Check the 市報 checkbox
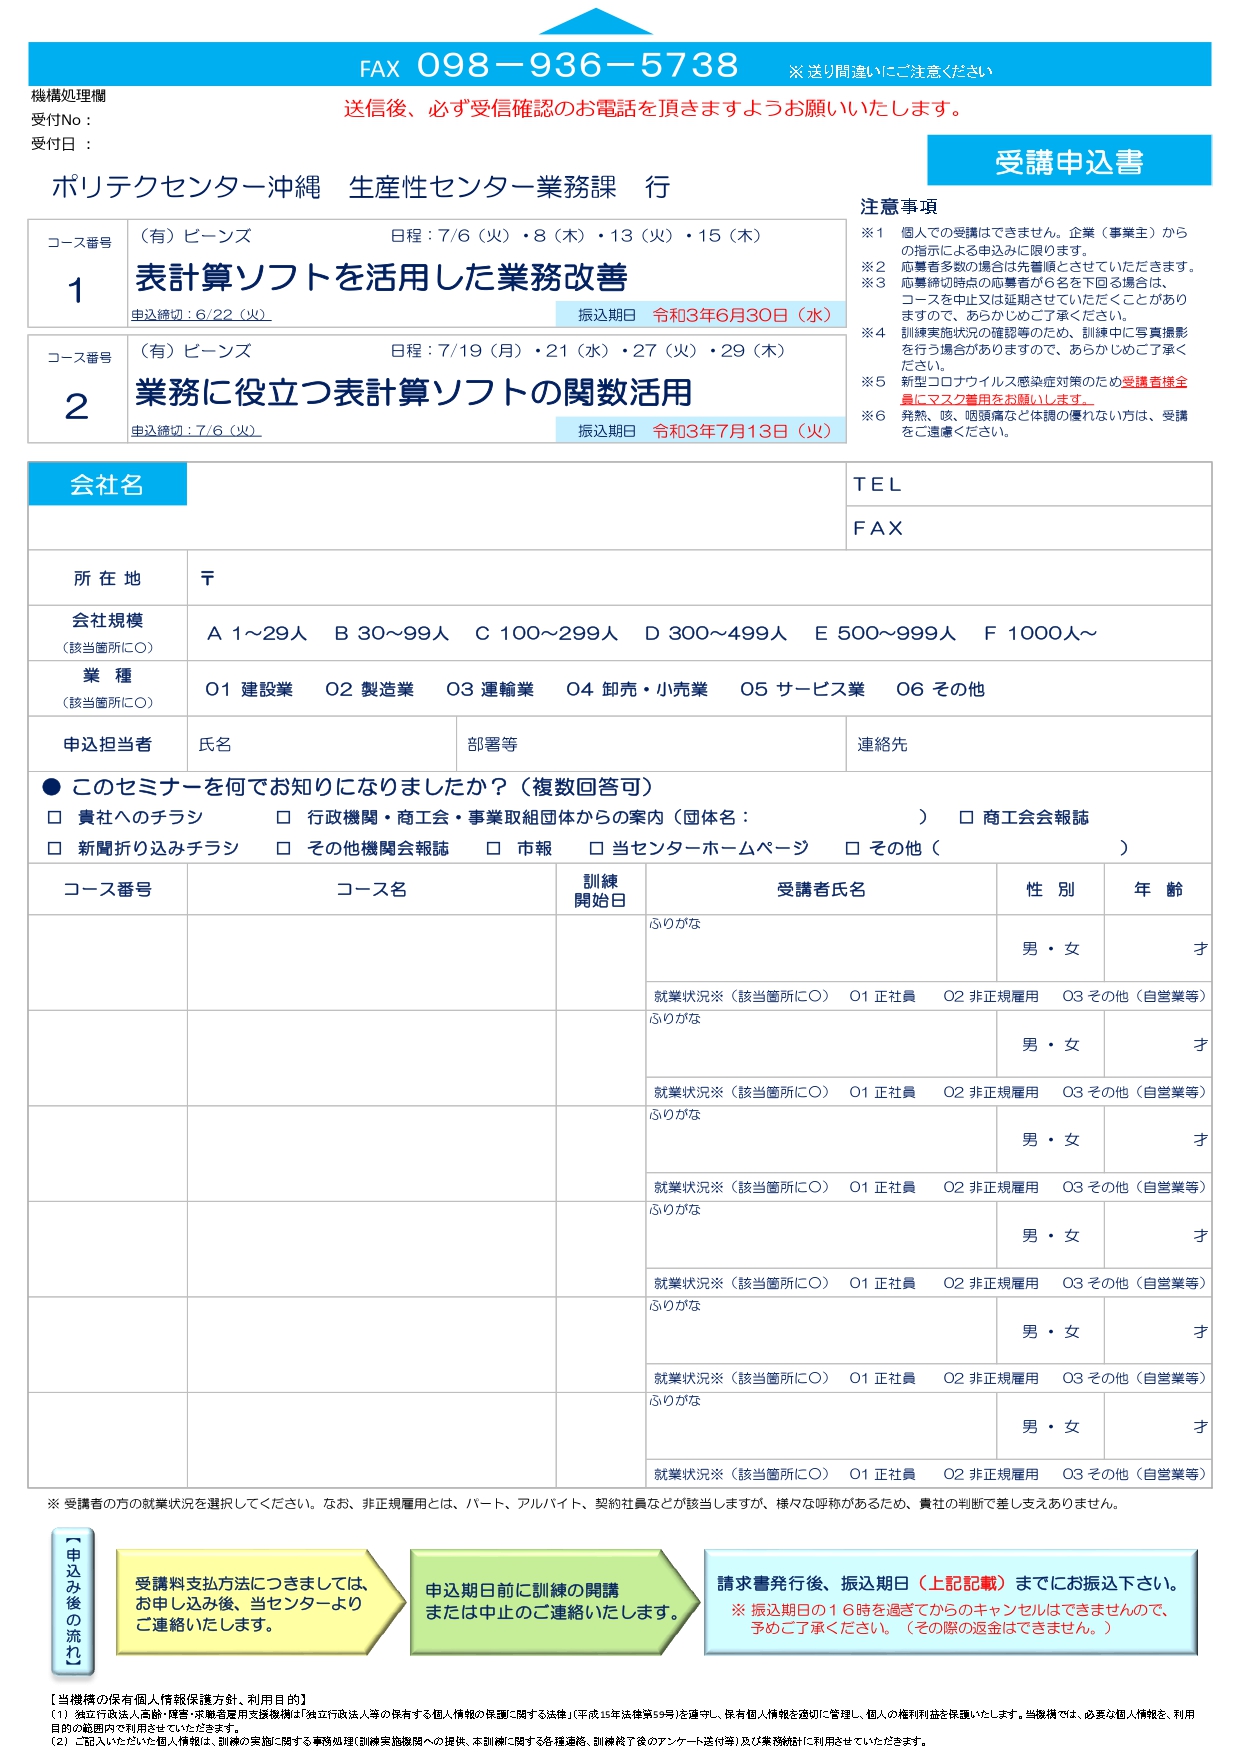The image size is (1240, 1755). (494, 848)
